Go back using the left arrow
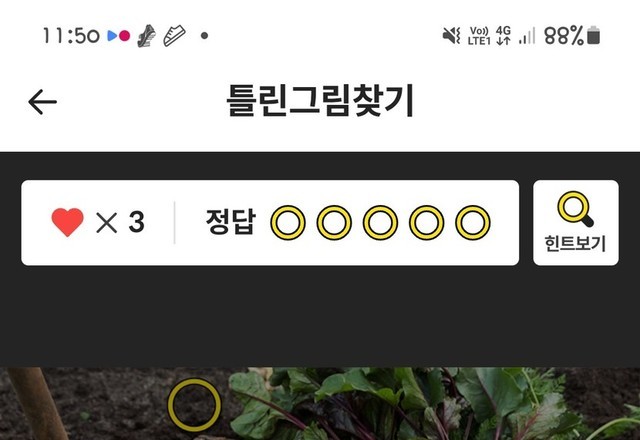Screen dimensions: 640x440 click(x=42, y=102)
